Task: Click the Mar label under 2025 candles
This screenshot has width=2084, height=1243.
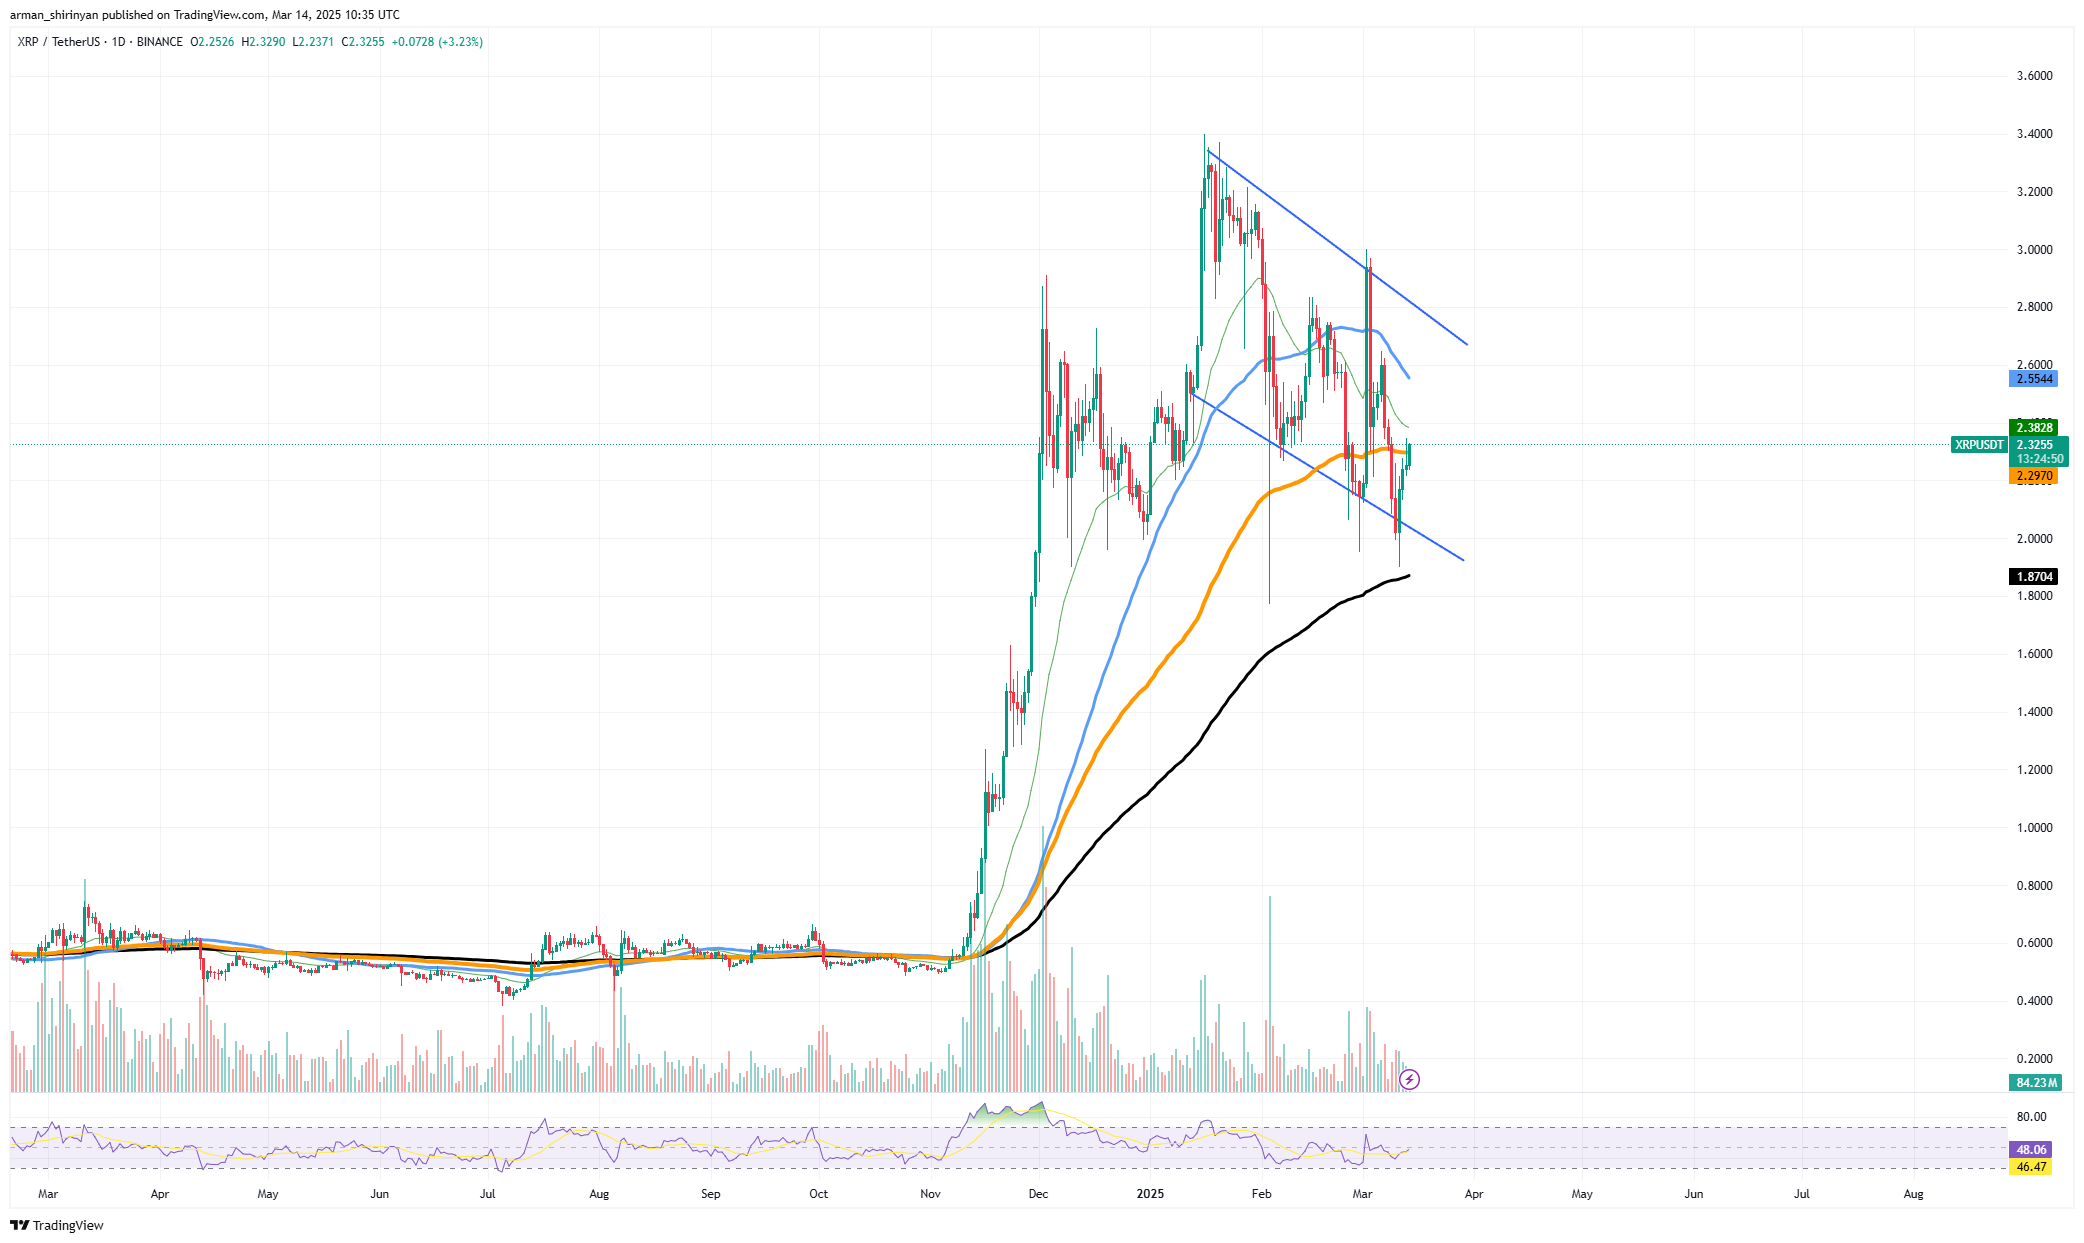Action: click(1361, 1194)
